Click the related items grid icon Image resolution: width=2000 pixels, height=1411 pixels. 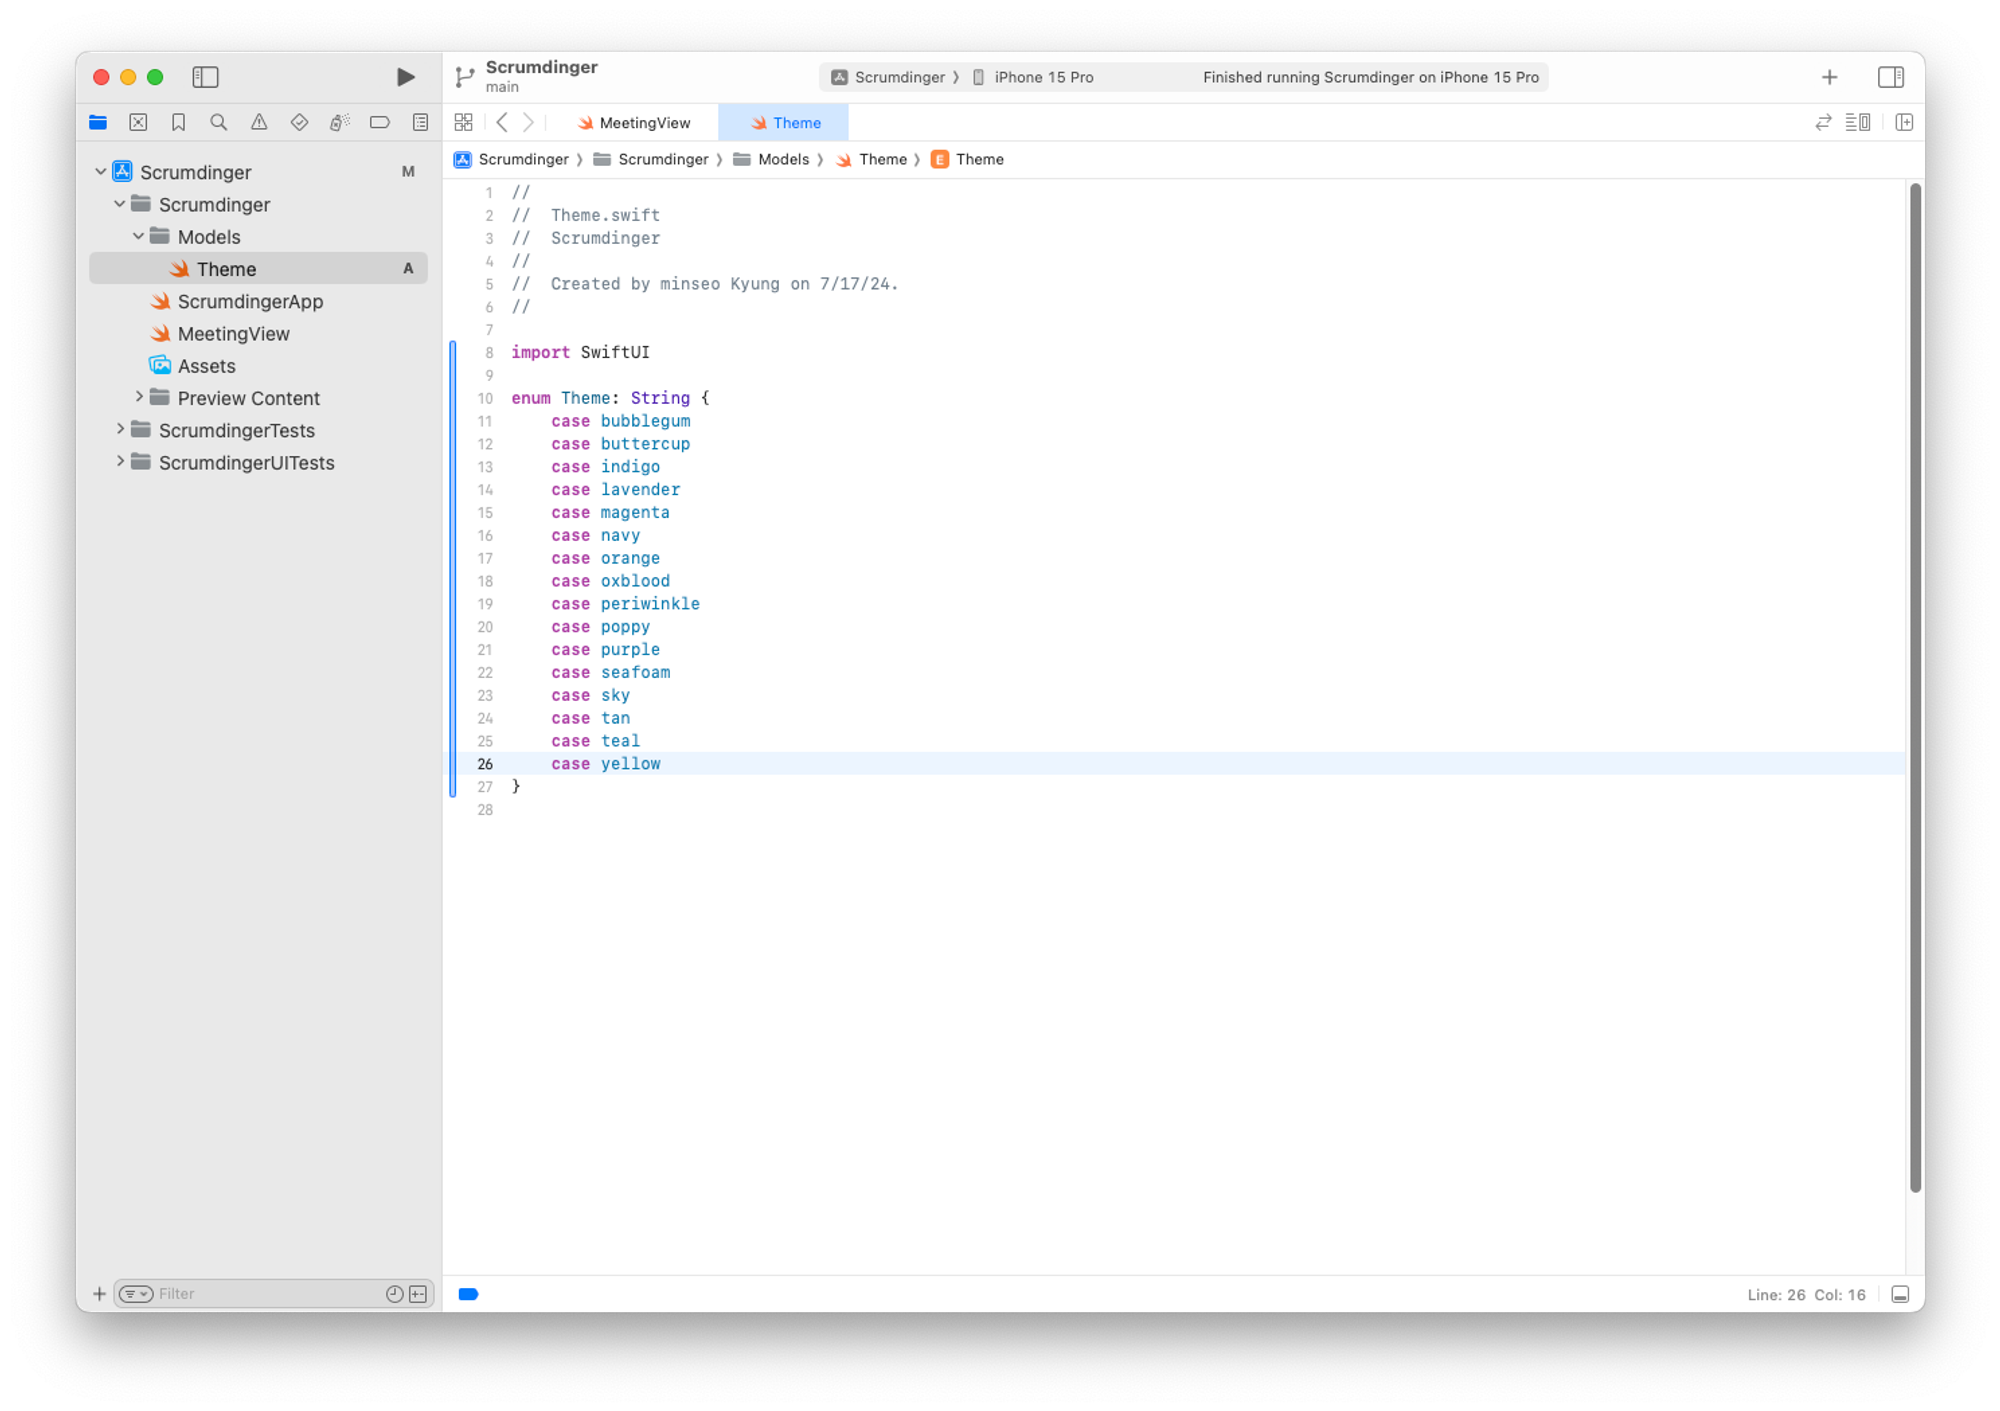coord(463,122)
